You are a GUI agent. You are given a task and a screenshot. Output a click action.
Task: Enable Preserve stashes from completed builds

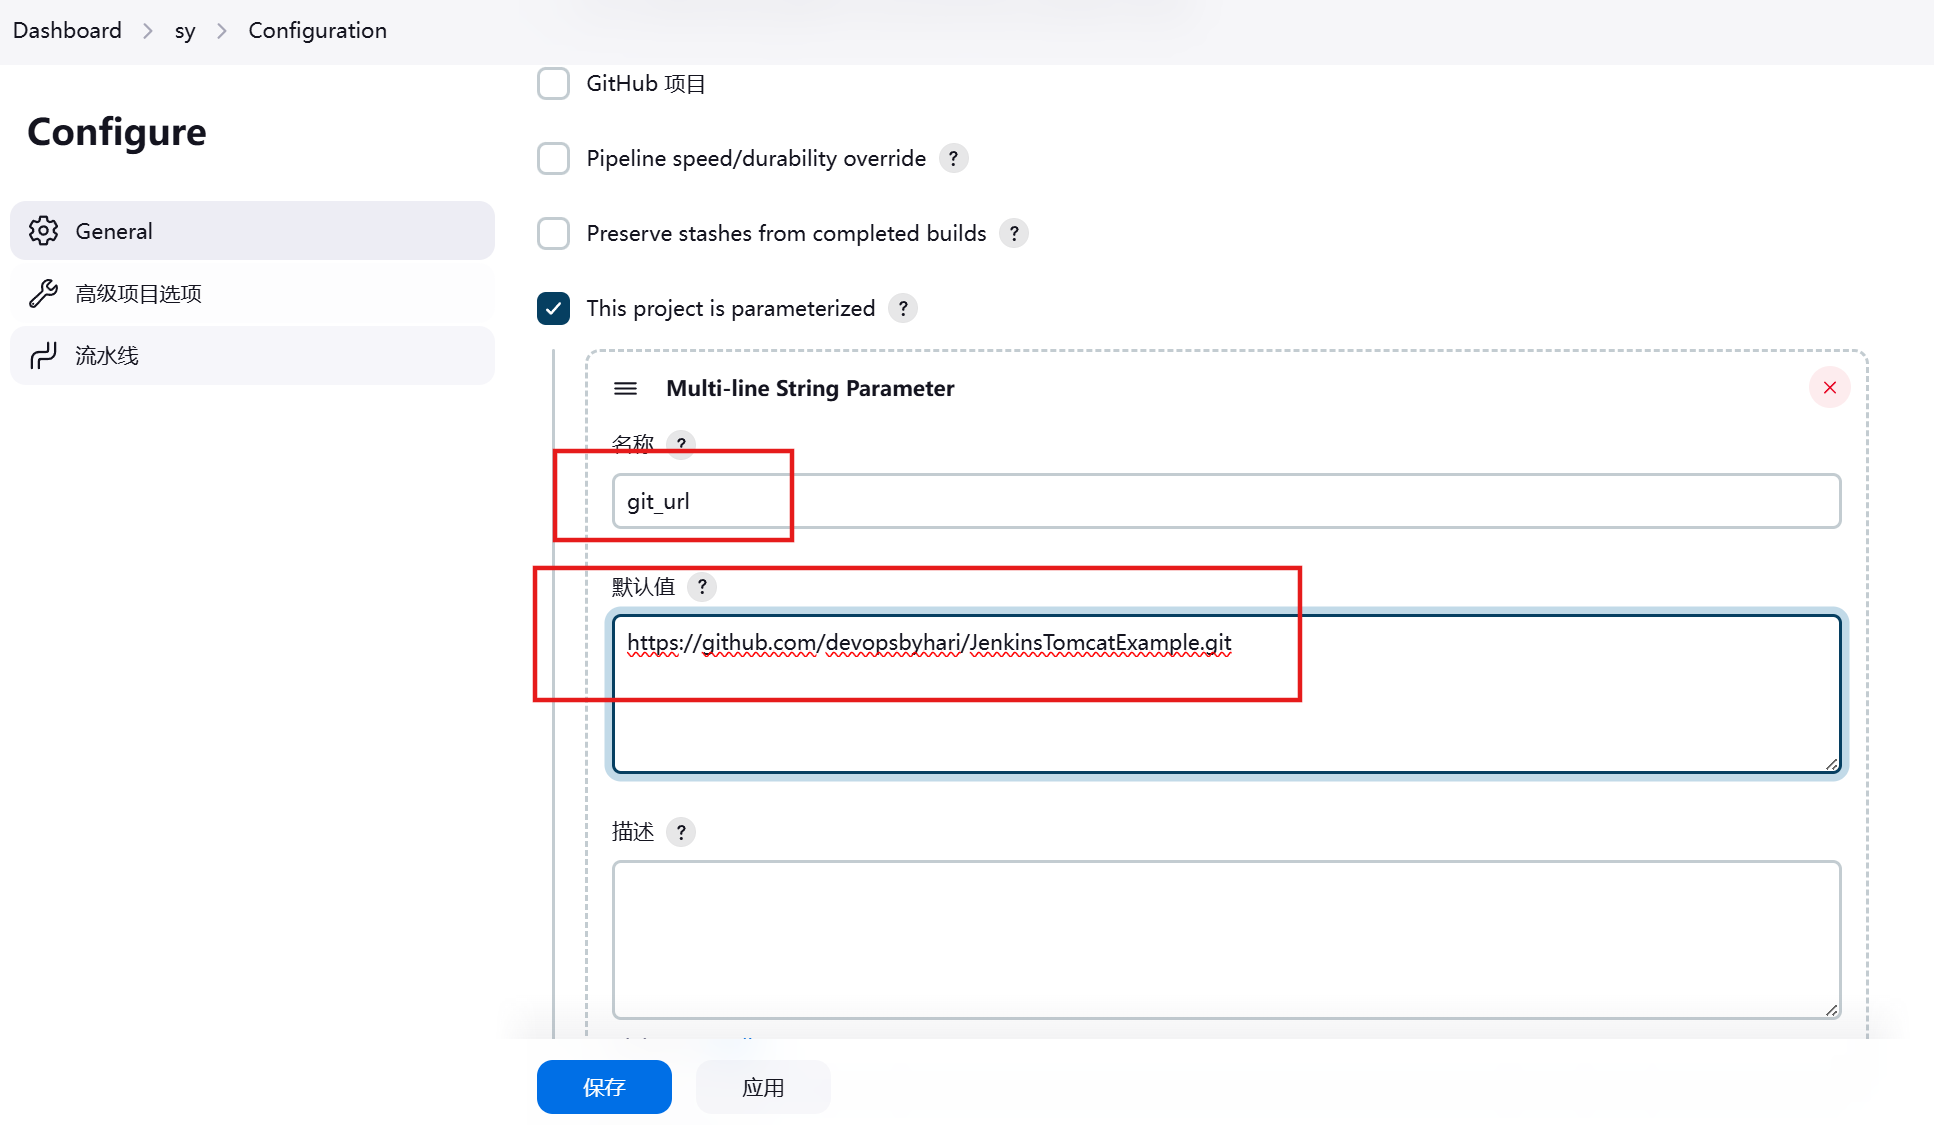[553, 233]
